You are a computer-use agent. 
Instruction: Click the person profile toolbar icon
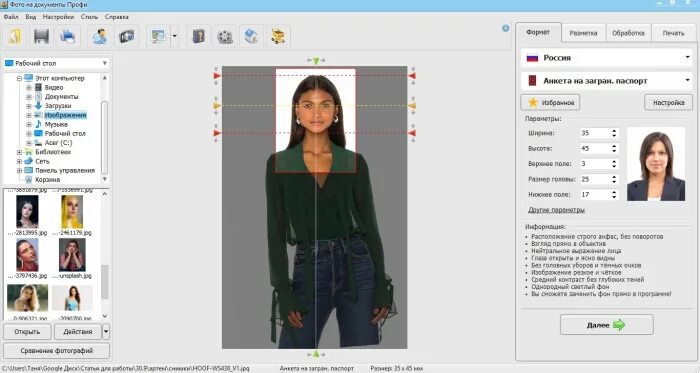coord(100,36)
